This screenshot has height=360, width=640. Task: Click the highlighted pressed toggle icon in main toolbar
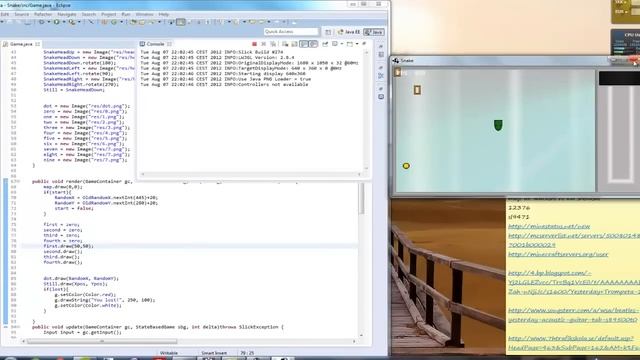tap(181, 22)
